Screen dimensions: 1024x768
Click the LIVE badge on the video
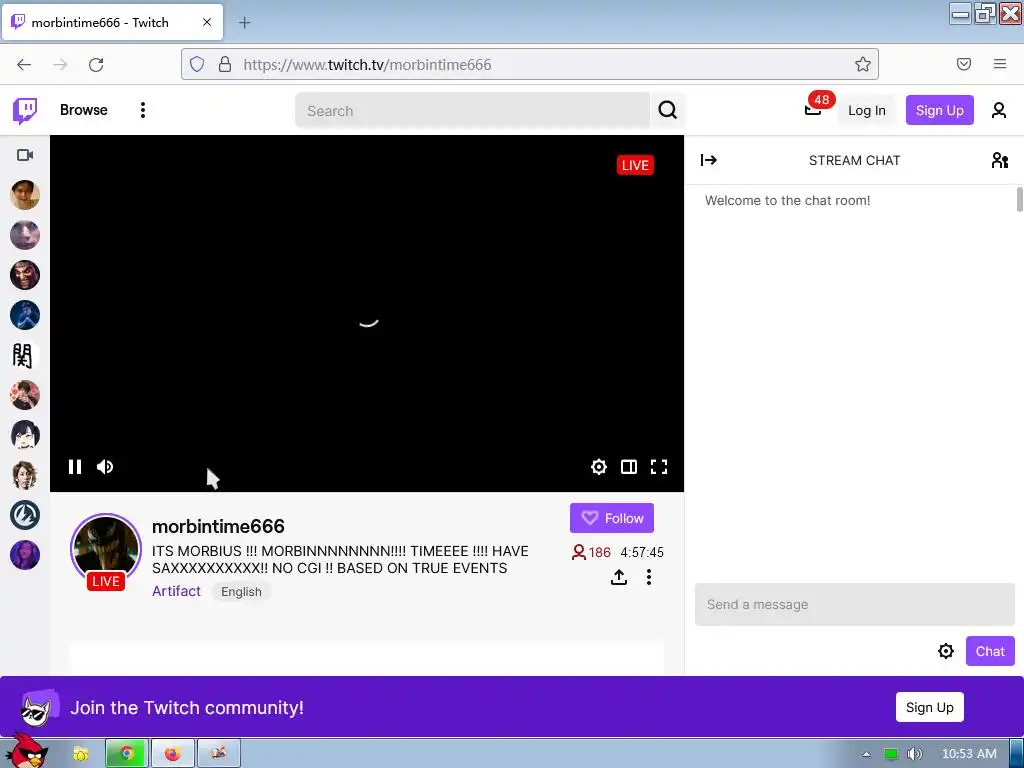tap(635, 165)
